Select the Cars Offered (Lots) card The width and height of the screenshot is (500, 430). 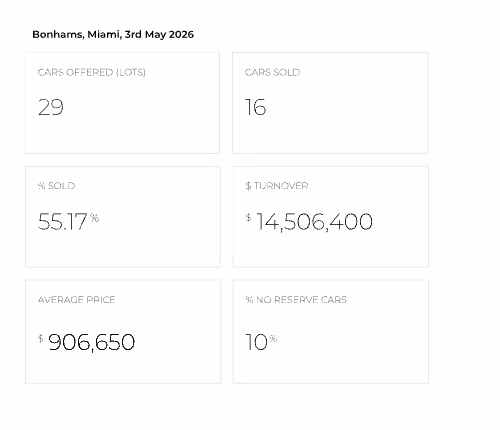pos(122,103)
